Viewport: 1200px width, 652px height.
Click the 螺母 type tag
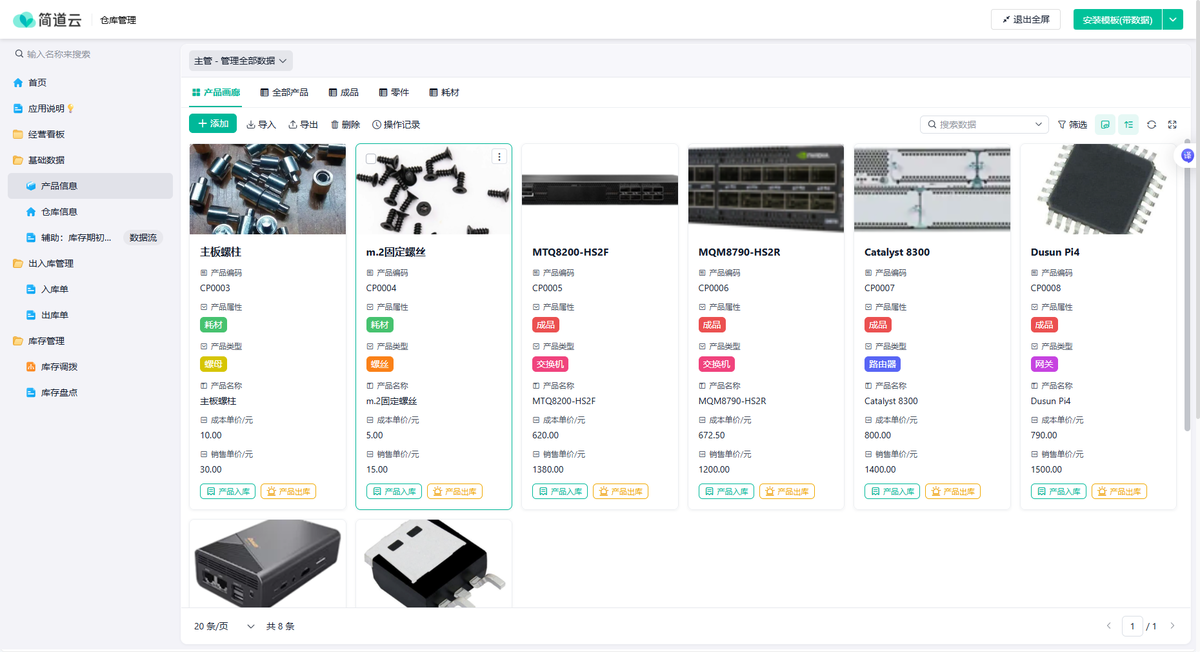point(214,364)
